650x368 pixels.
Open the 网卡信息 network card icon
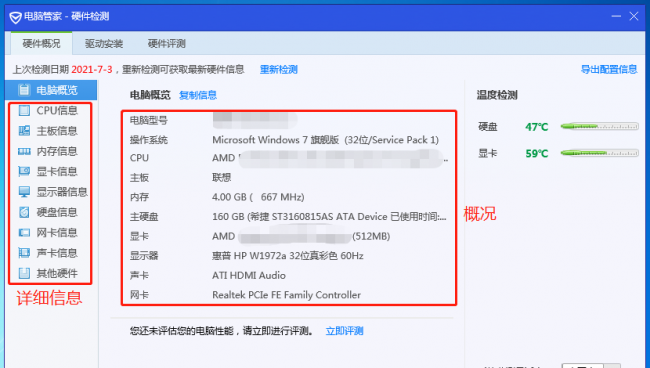24,232
